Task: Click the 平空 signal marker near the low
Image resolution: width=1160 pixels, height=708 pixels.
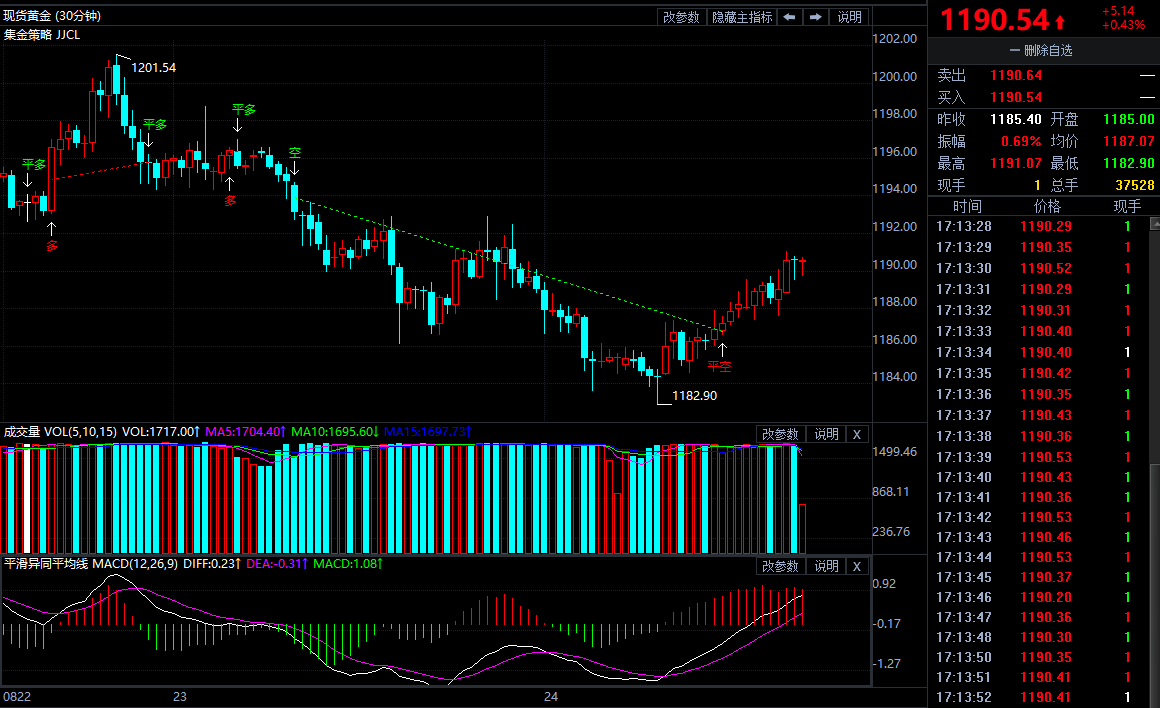Action: [x=719, y=366]
